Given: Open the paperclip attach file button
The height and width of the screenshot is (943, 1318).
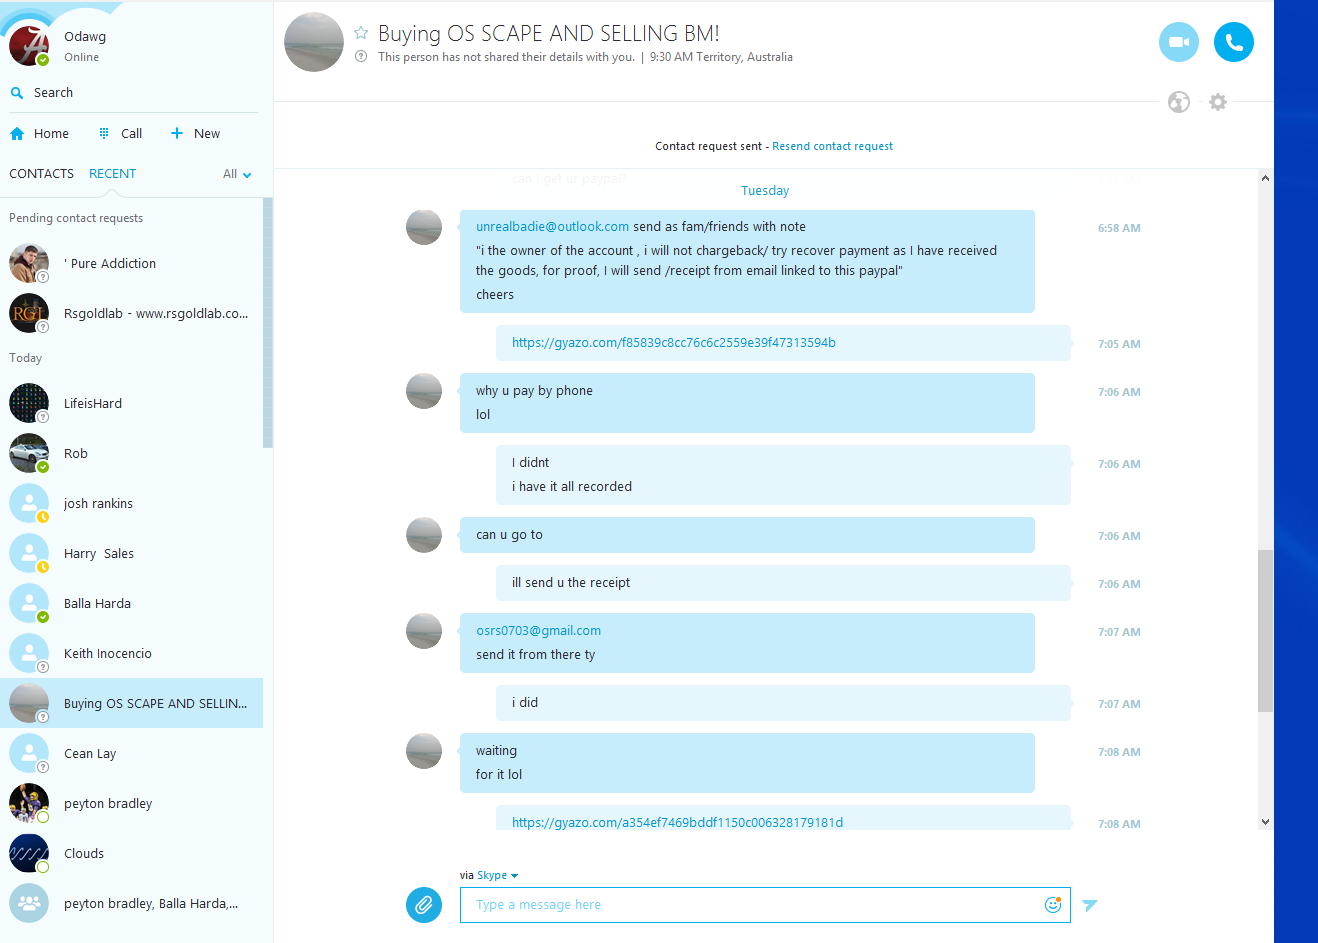Looking at the screenshot, I should (424, 905).
